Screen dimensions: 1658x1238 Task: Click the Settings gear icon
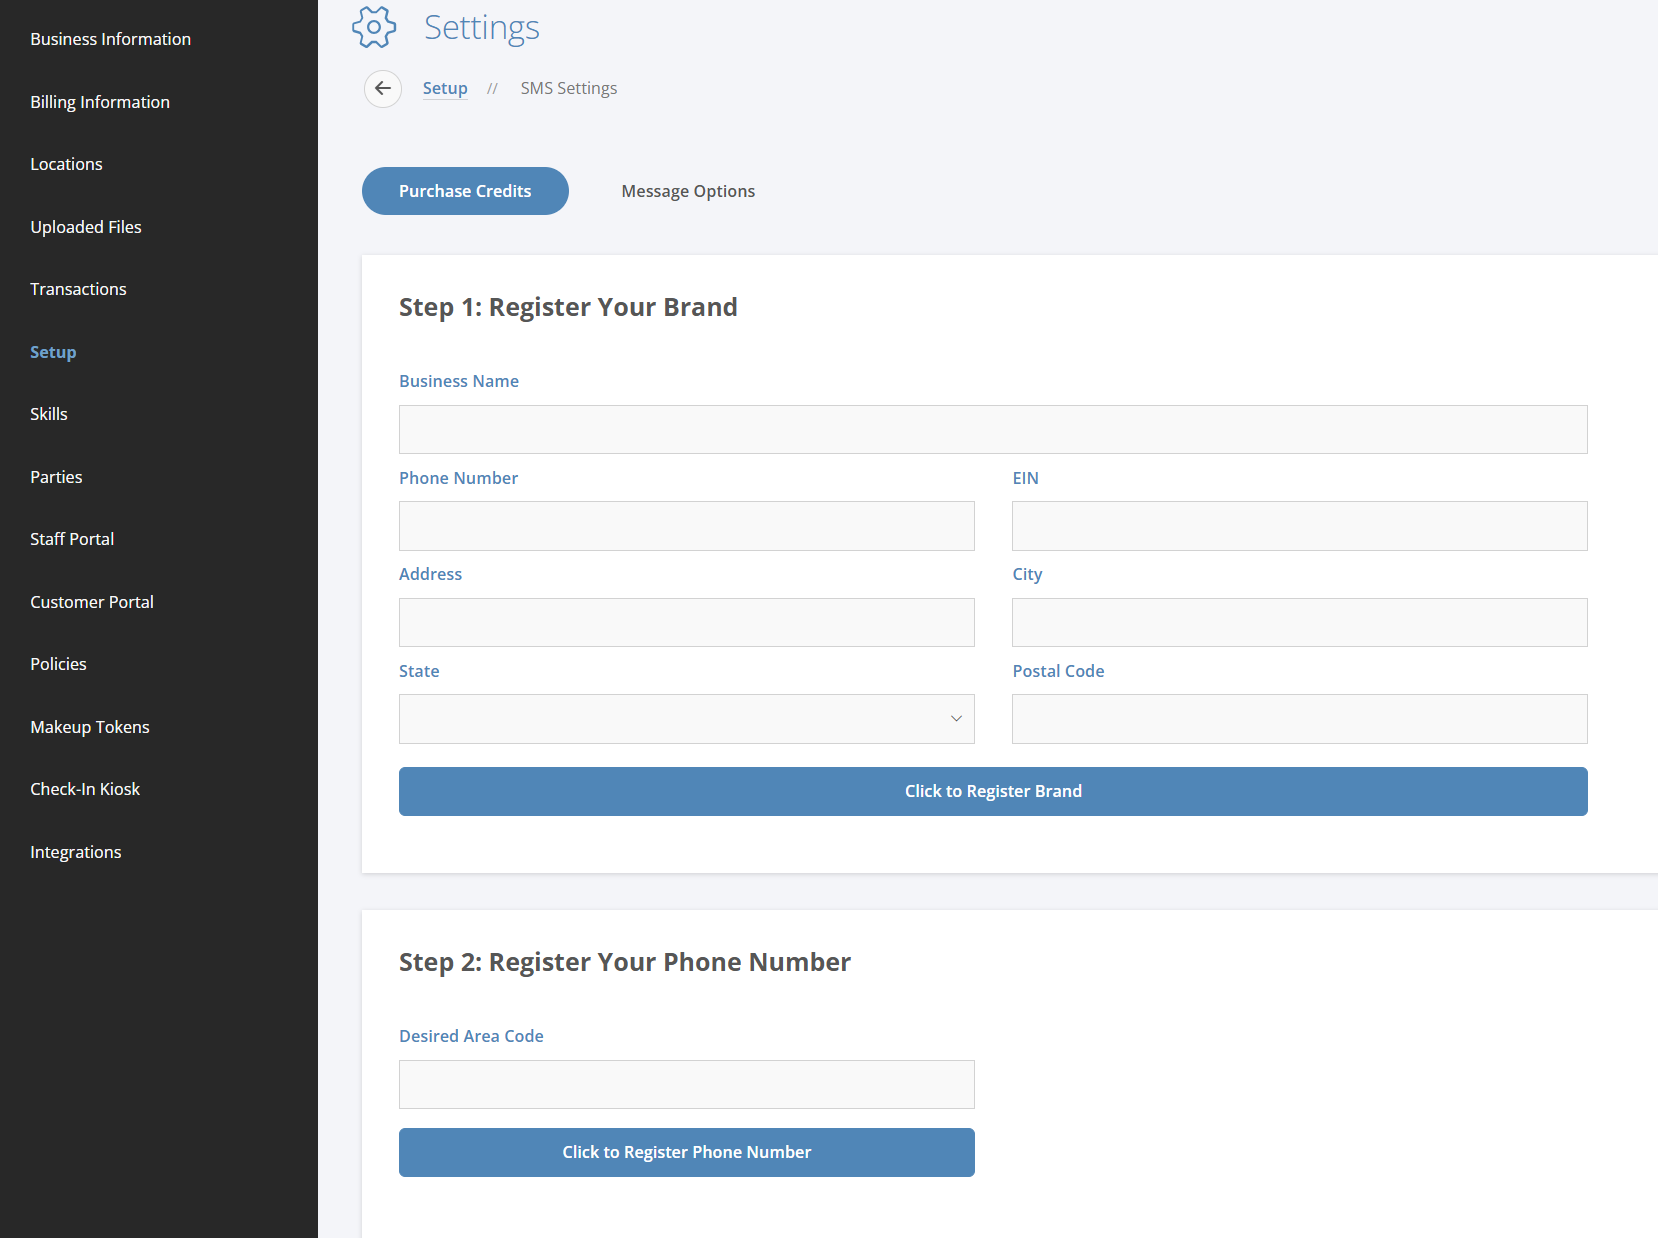[374, 27]
